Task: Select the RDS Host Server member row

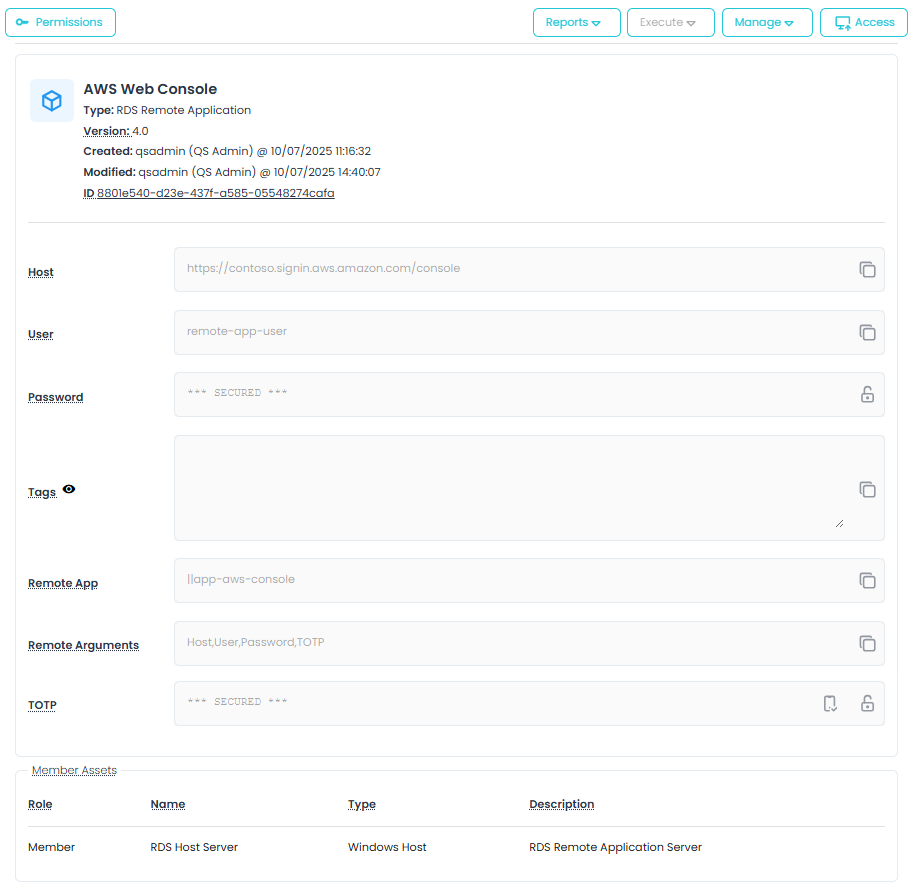Action: 194,847
